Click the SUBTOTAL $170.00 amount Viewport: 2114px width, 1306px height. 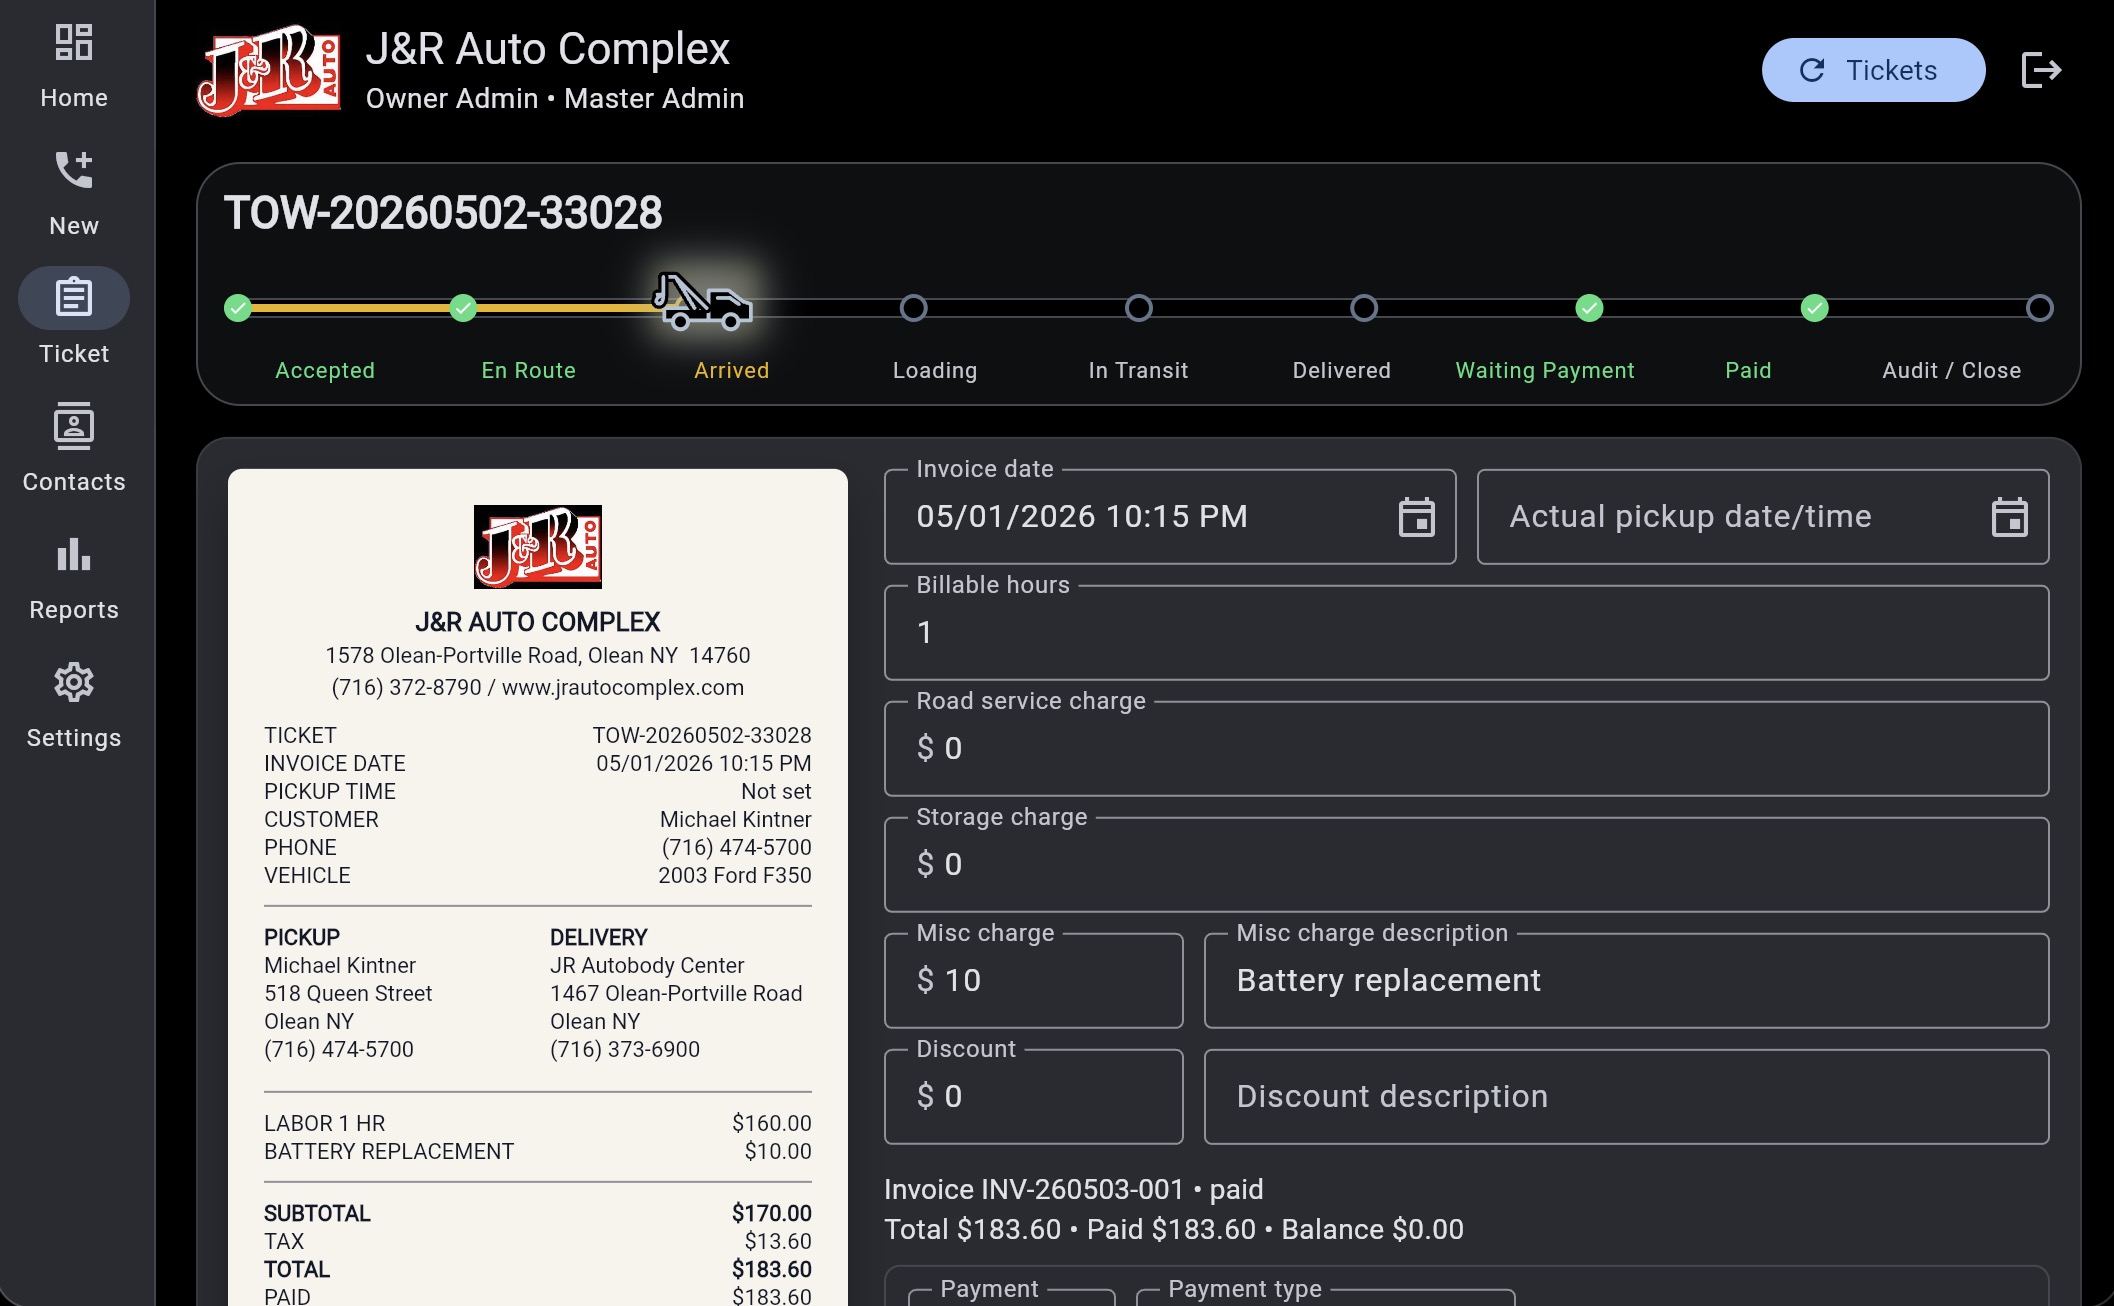pos(772,1213)
